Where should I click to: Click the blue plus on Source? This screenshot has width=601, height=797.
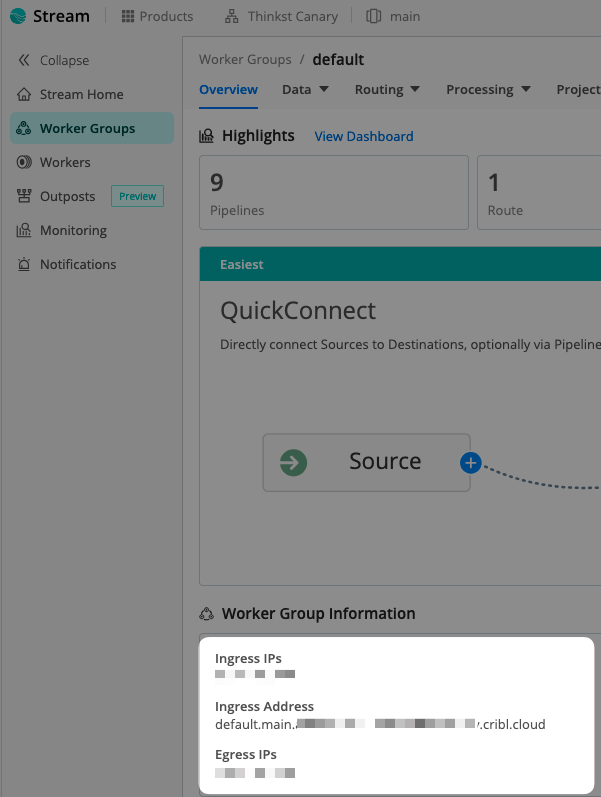pyautogui.click(x=470, y=462)
